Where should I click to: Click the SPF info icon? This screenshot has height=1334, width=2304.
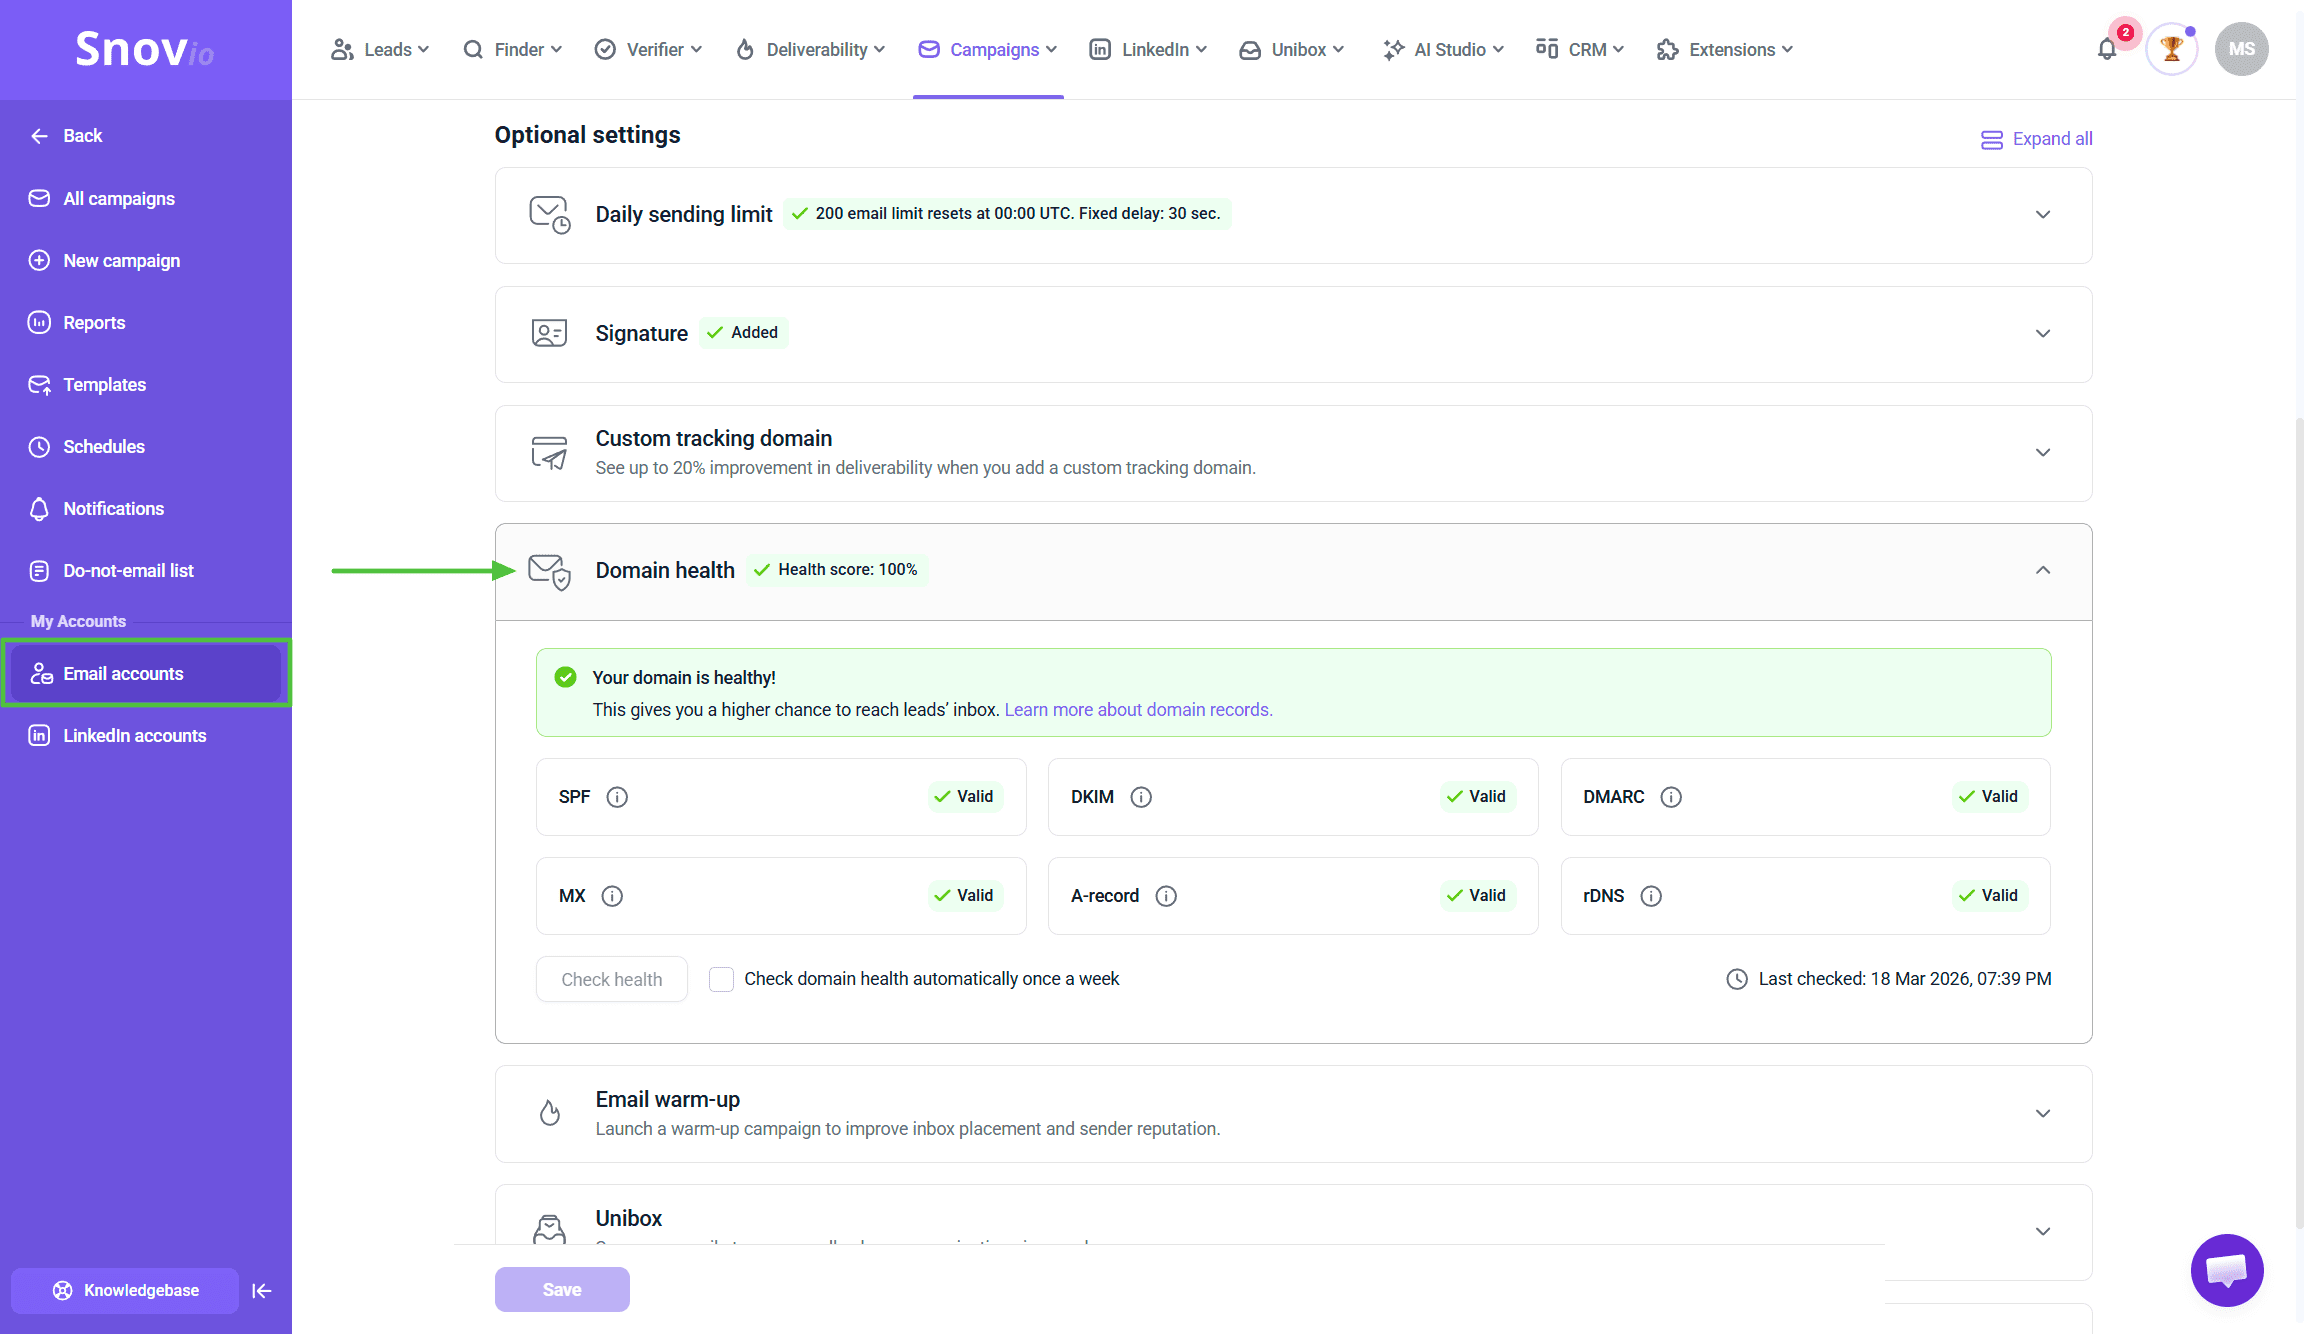tap(617, 797)
